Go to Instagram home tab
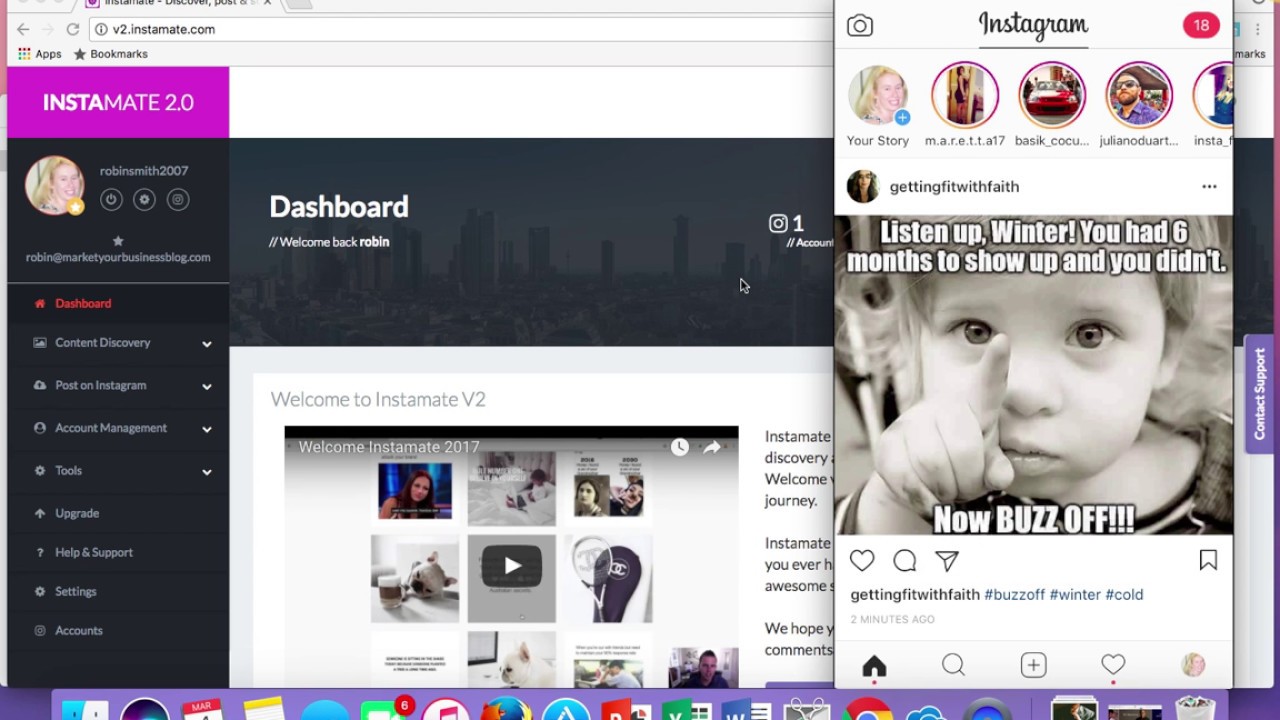The height and width of the screenshot is (720, 1280). pyautogui.click(x=874, y=666)
